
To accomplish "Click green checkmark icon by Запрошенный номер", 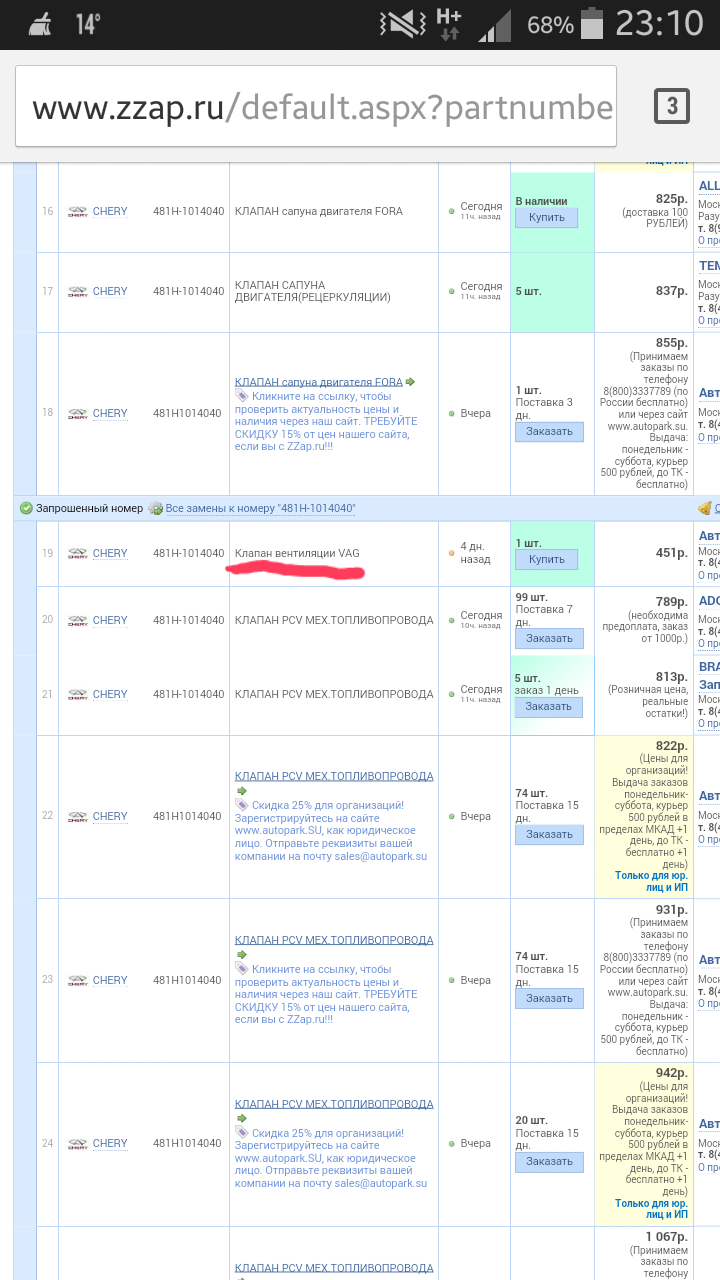I will [x=26, y=508].
